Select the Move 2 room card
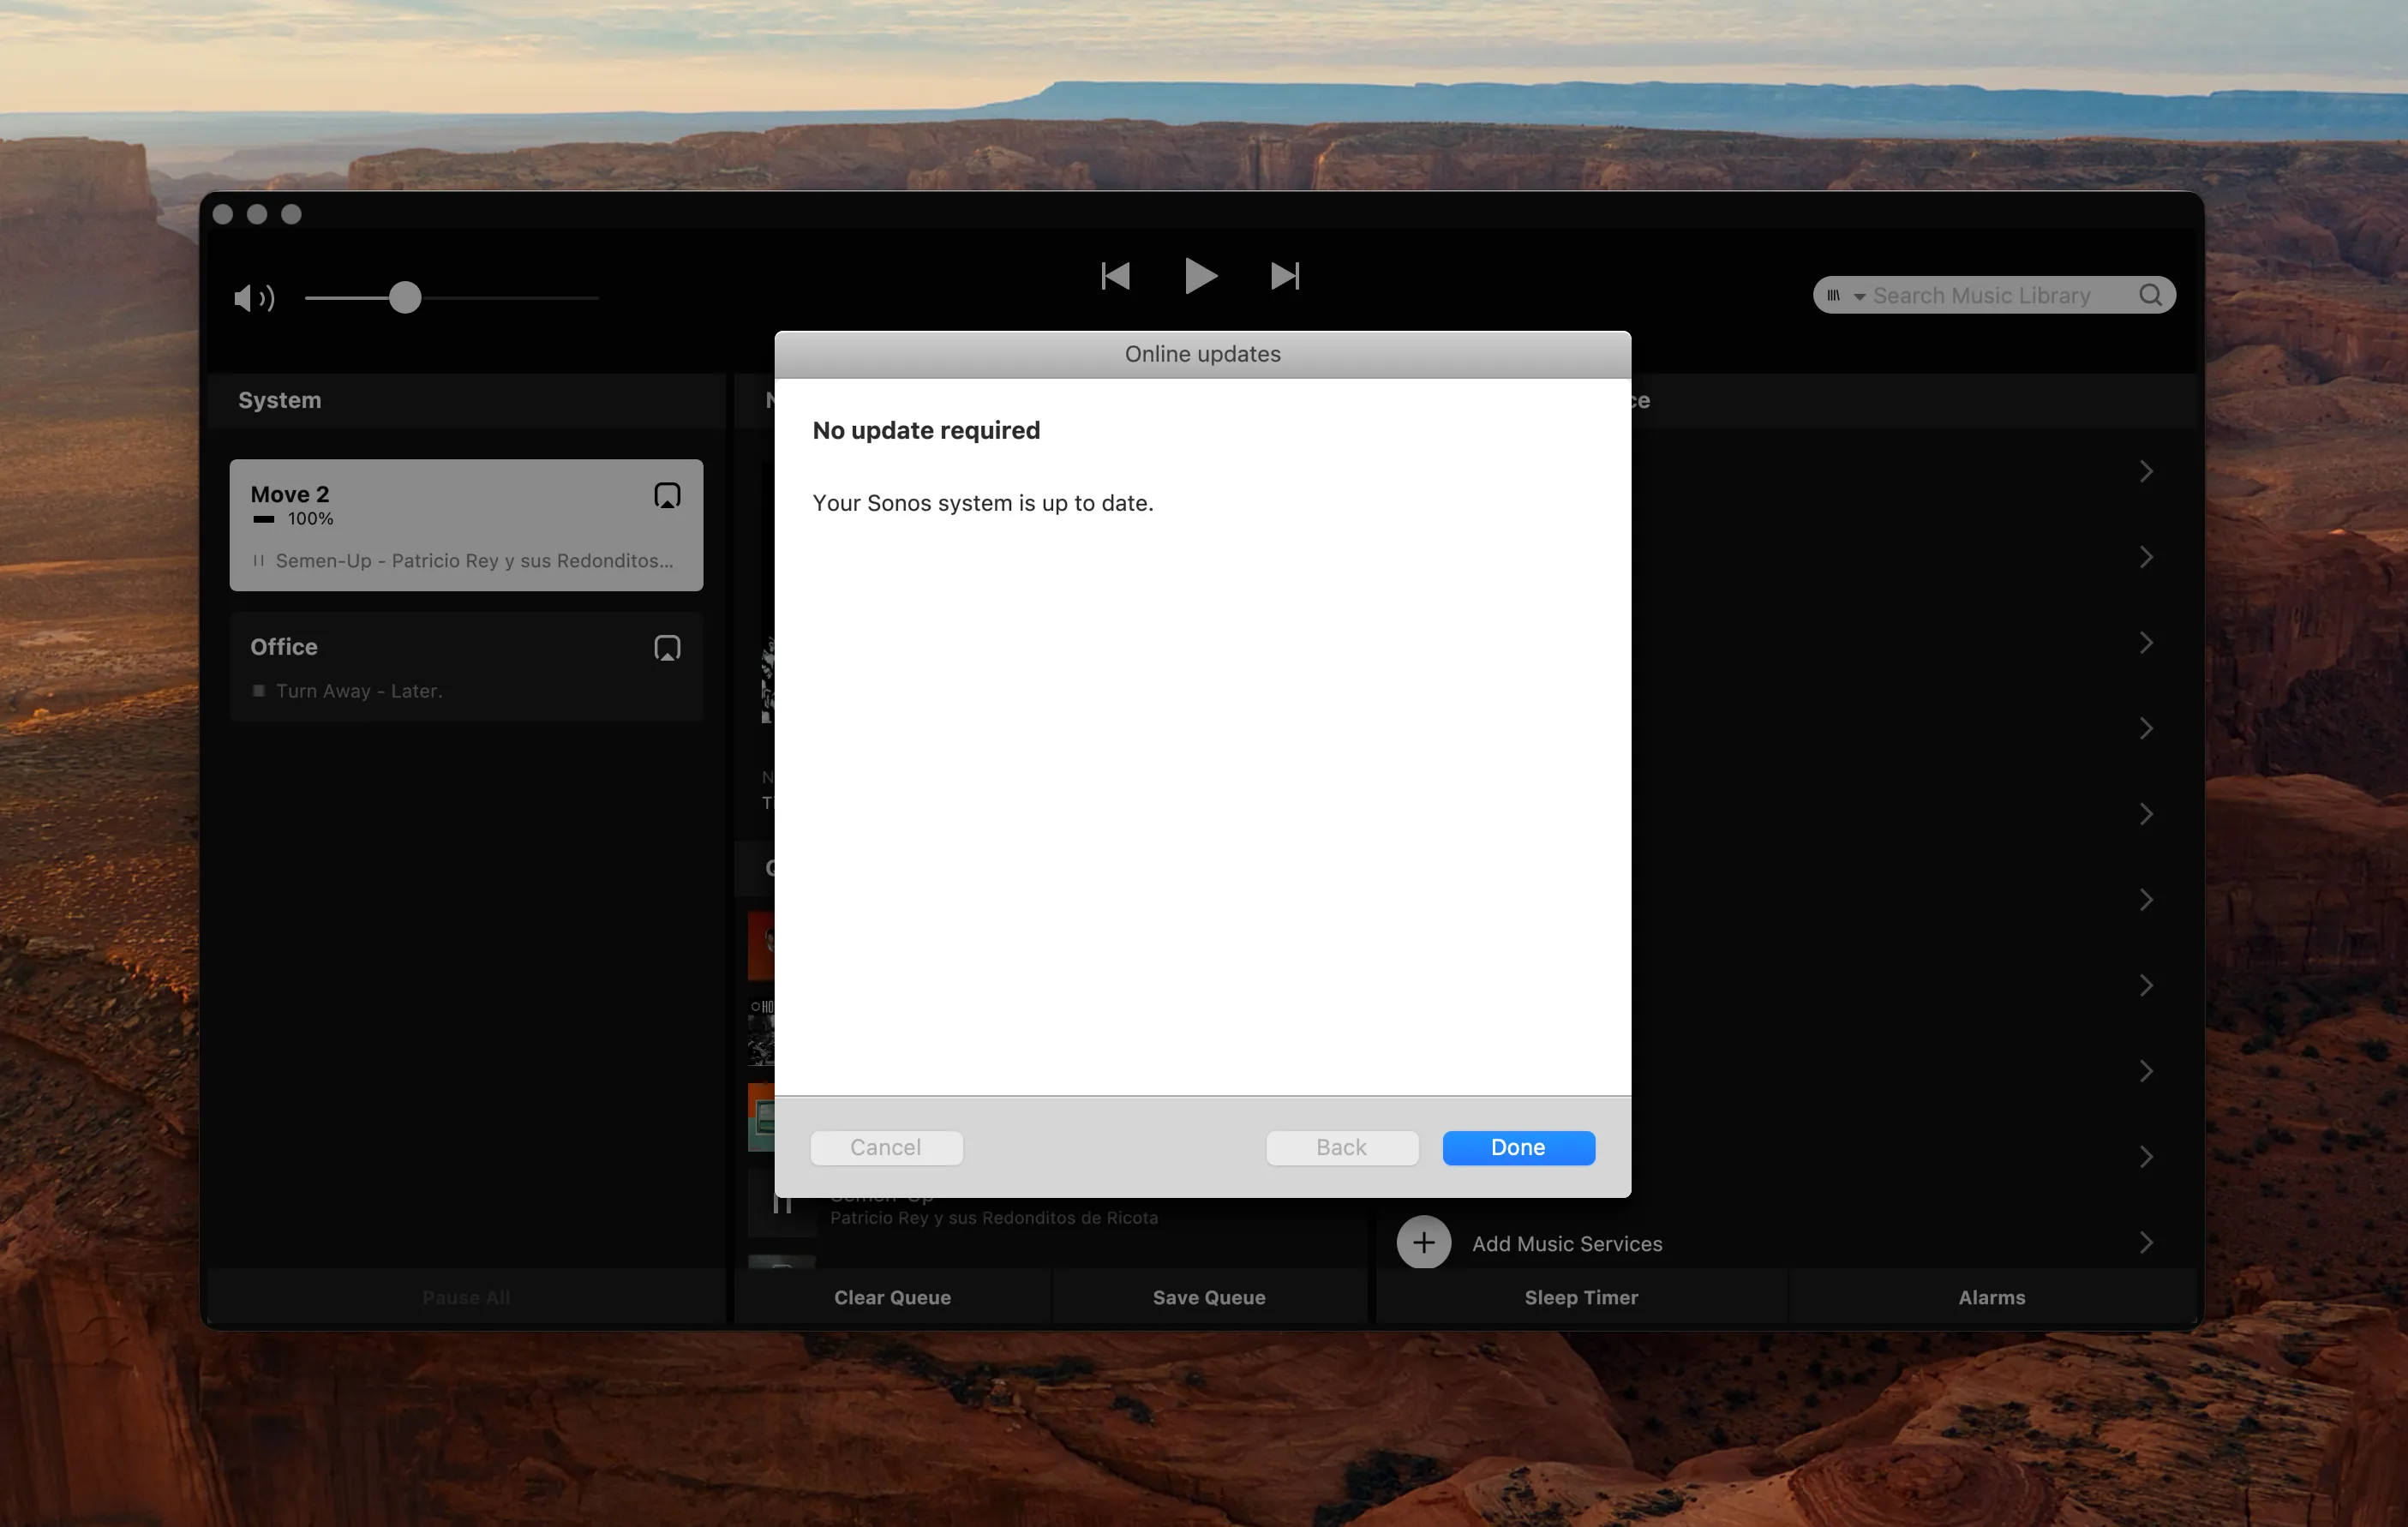The height and width of the screenshot is (1527, 2408). click(466, 525)
